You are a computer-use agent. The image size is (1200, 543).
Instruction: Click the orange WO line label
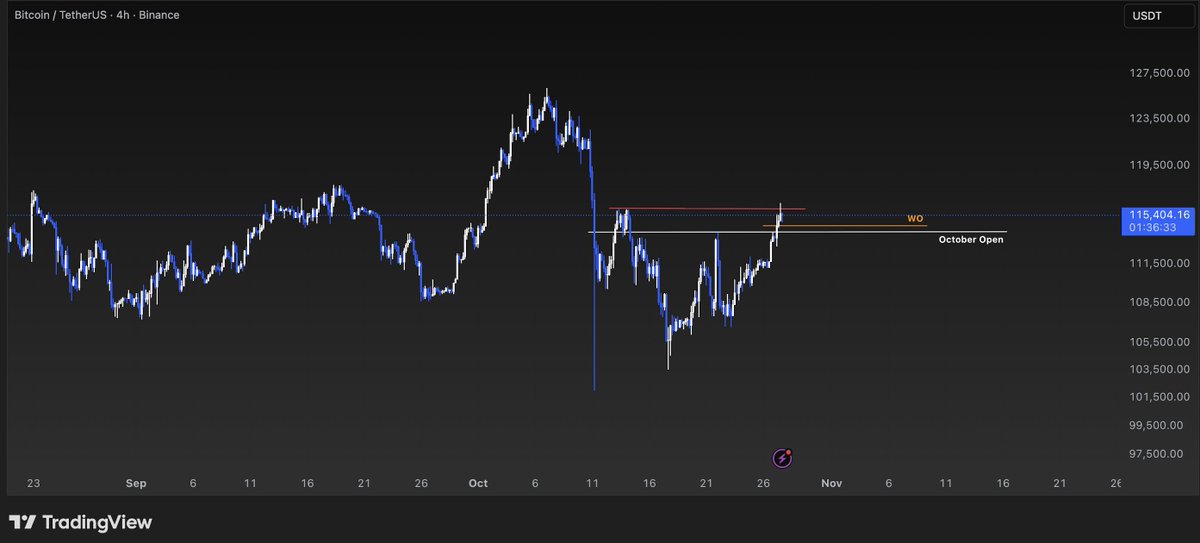tap(915, 218)
